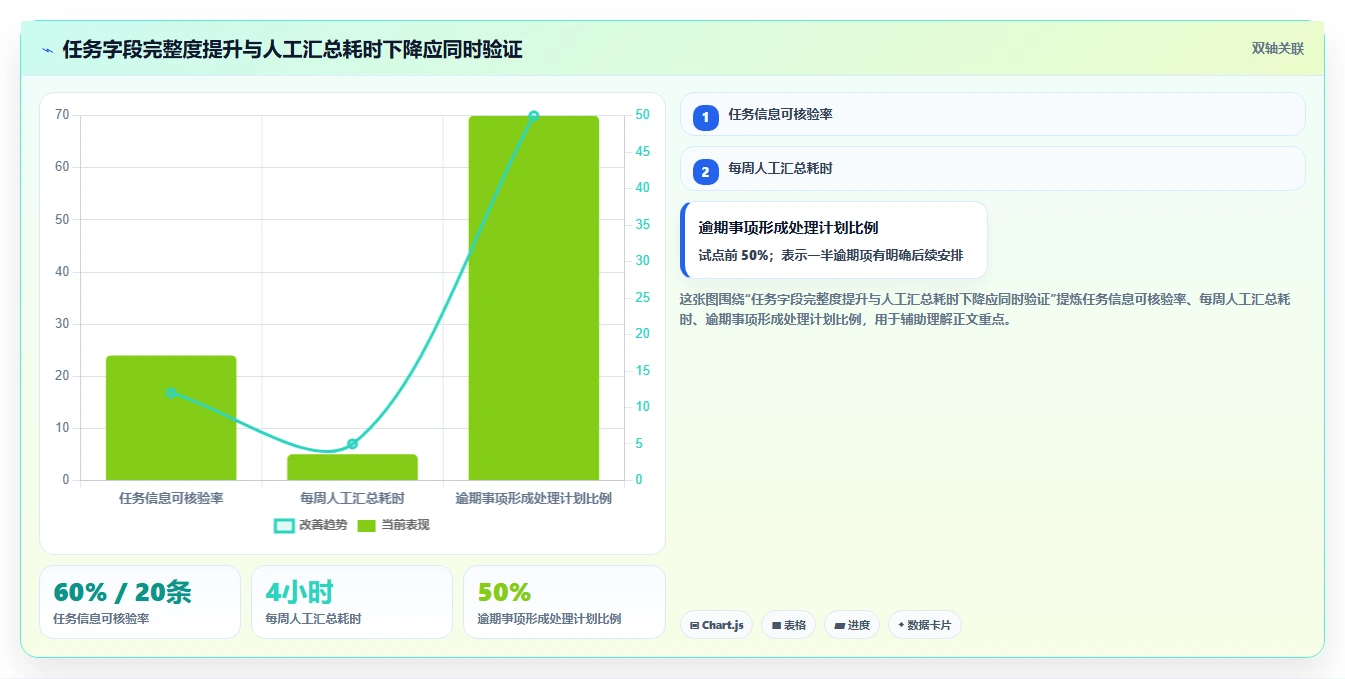
Task: Click the line point above 任务信息可核验率
Action: click(171, 393)
